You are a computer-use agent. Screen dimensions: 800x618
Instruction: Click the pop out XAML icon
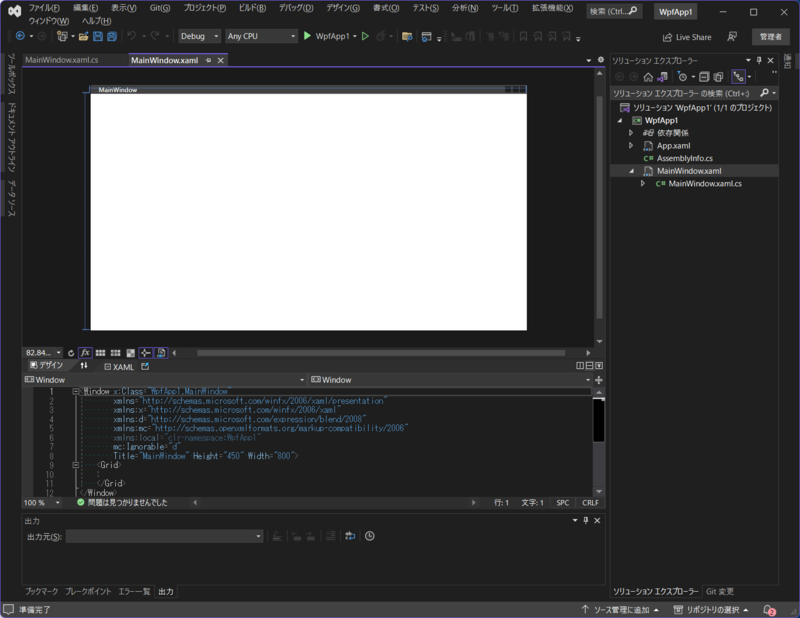coord(145,366)
